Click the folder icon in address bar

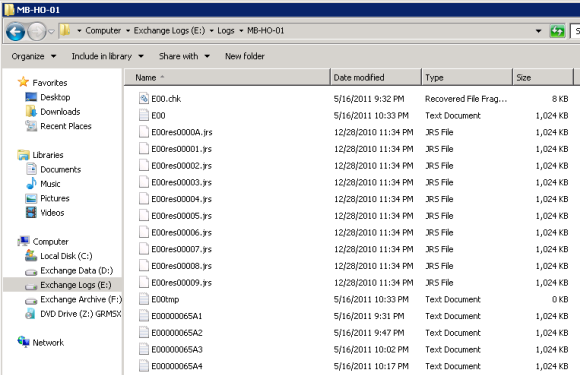pos(65,30)
